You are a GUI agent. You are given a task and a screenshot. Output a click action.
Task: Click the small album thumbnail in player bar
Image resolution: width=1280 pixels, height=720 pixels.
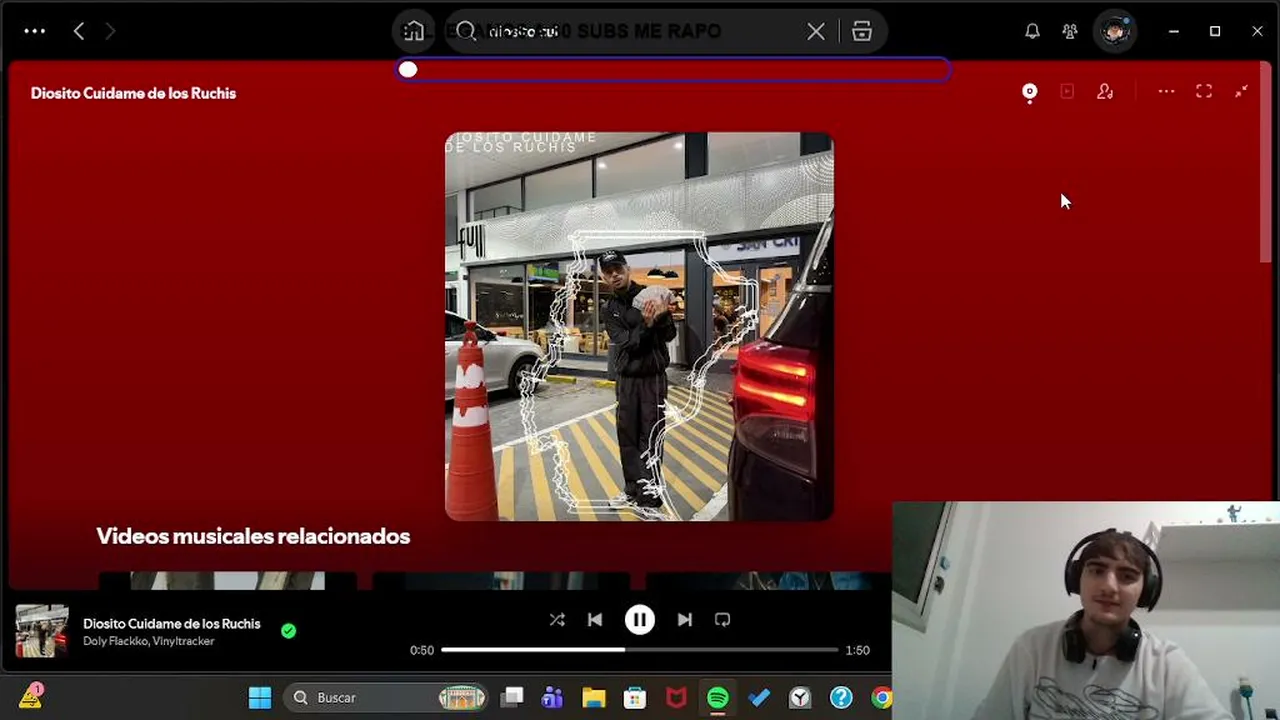[x=42, y=631]
